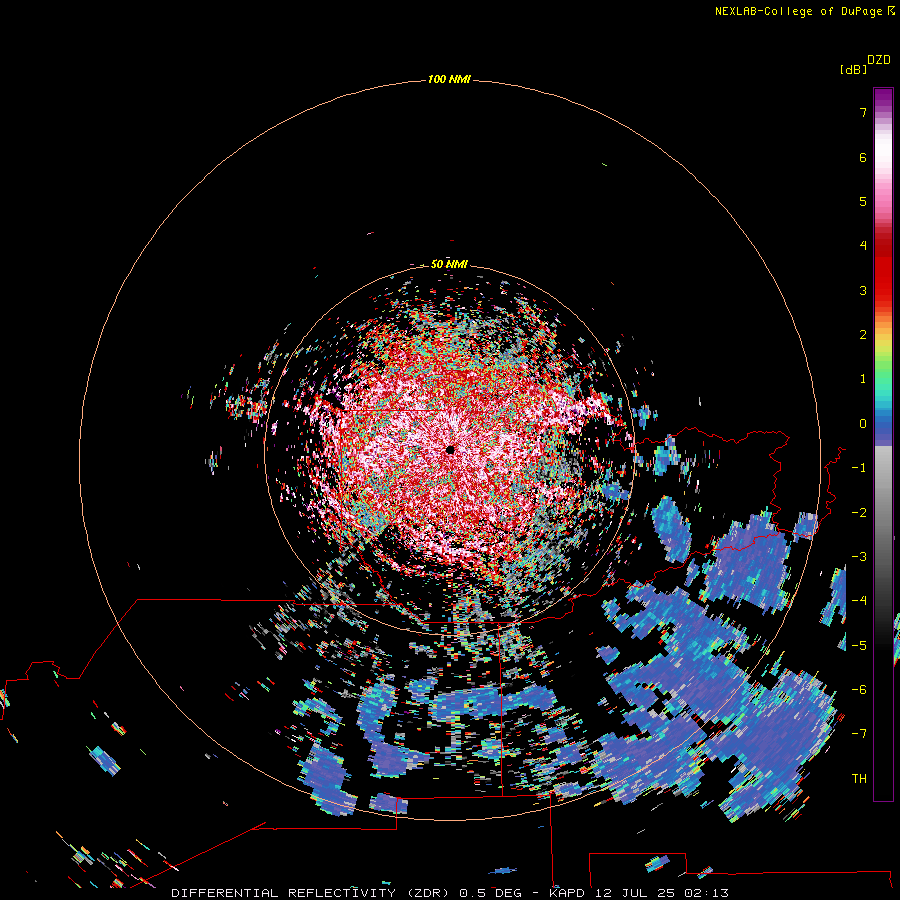
Task: Click the 6 dB scale value
Action: (x=863, y=157)
